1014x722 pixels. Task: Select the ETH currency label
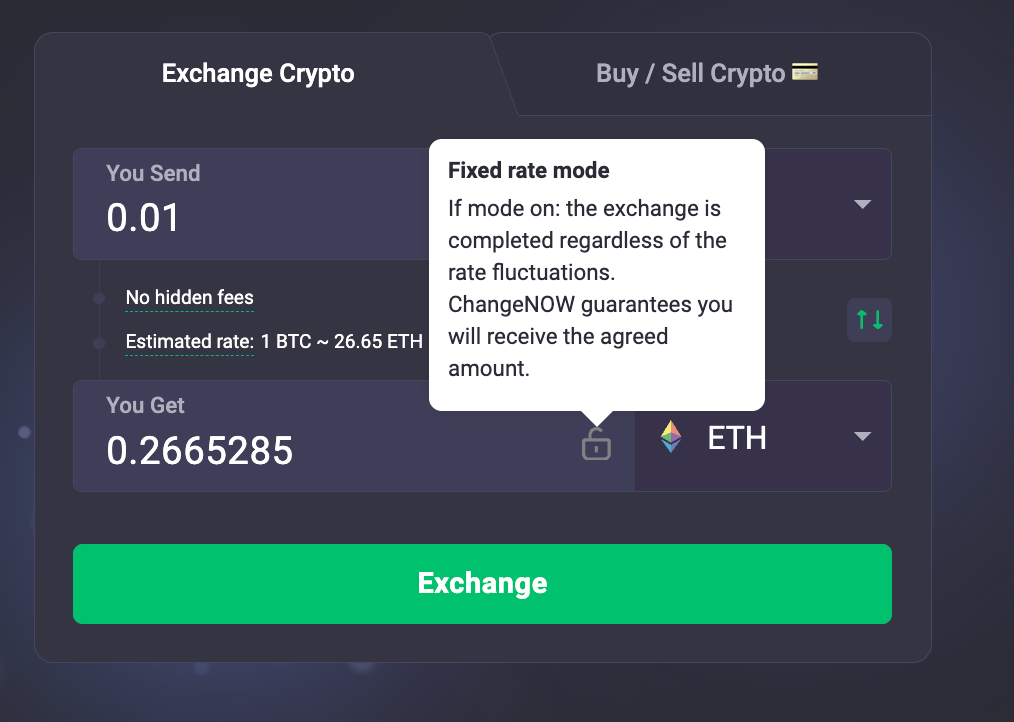(737, 437)
